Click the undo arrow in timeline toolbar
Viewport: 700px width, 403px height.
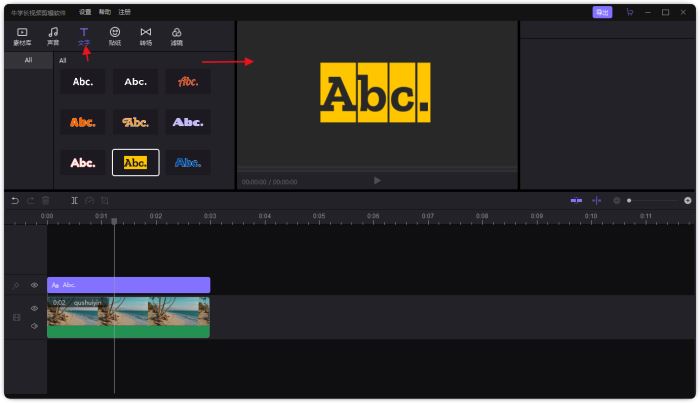(x=15, y=201)
